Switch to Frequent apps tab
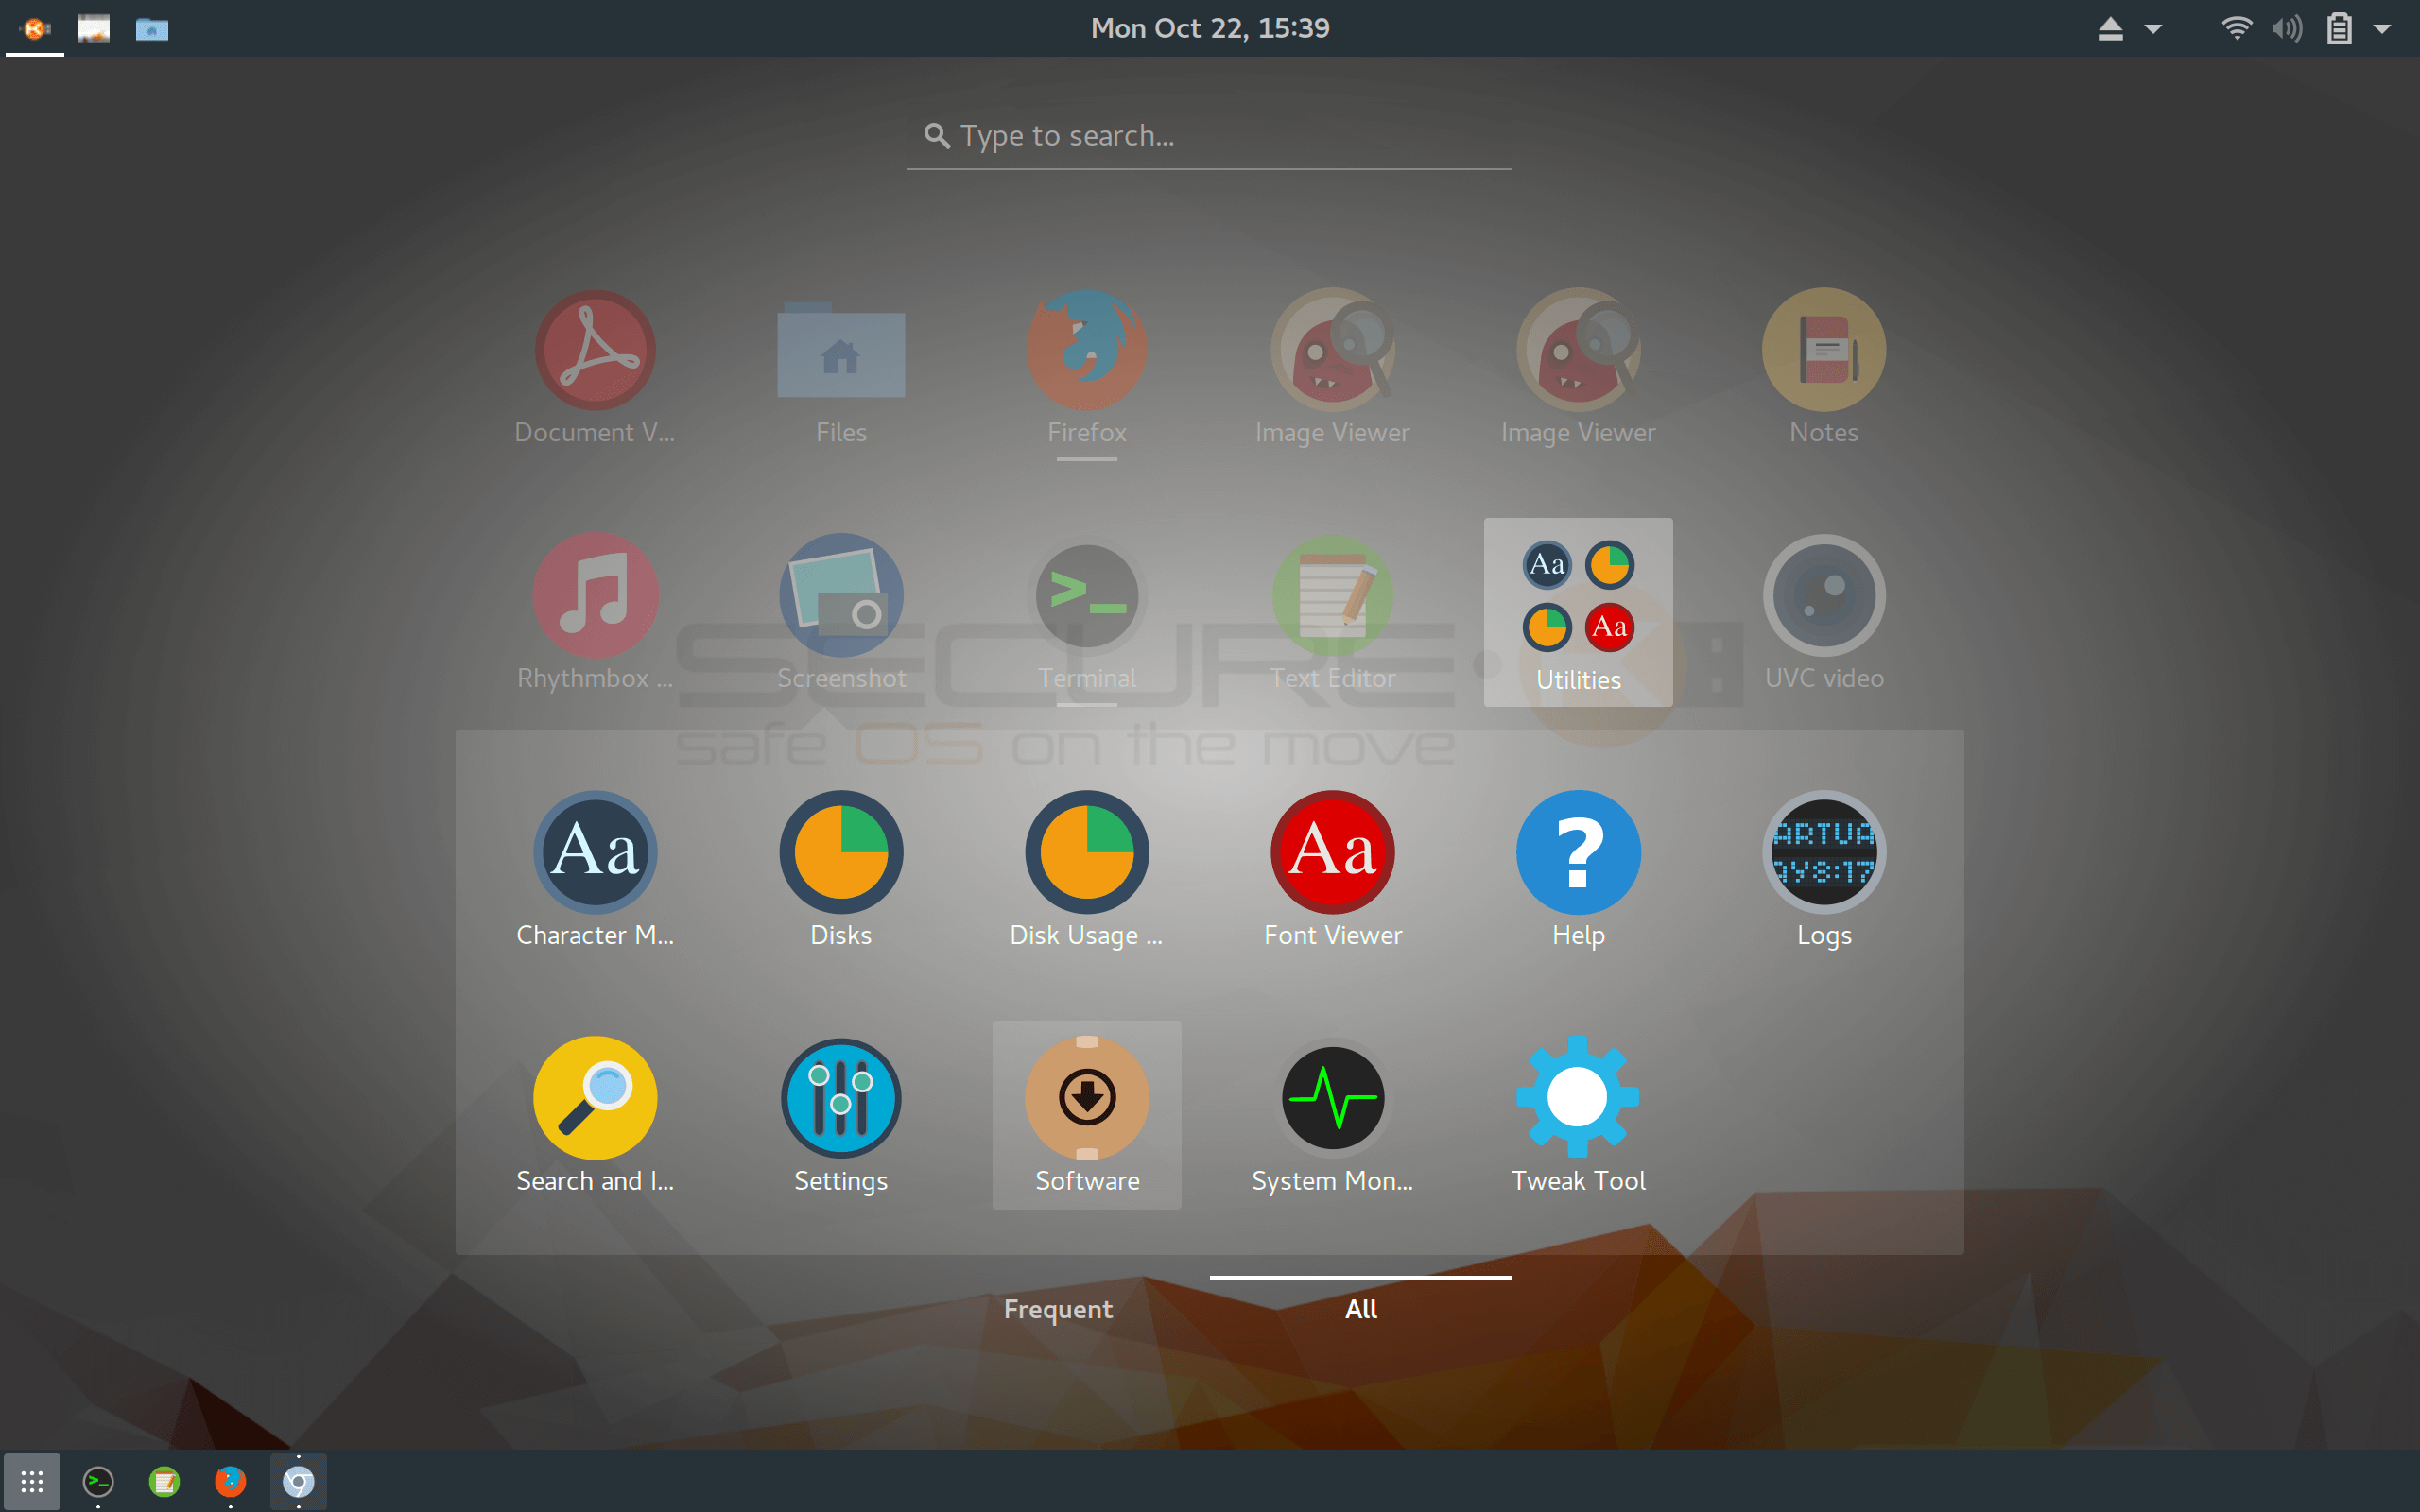This screenshot has width=2420, height=1512. point(1058,1308)
